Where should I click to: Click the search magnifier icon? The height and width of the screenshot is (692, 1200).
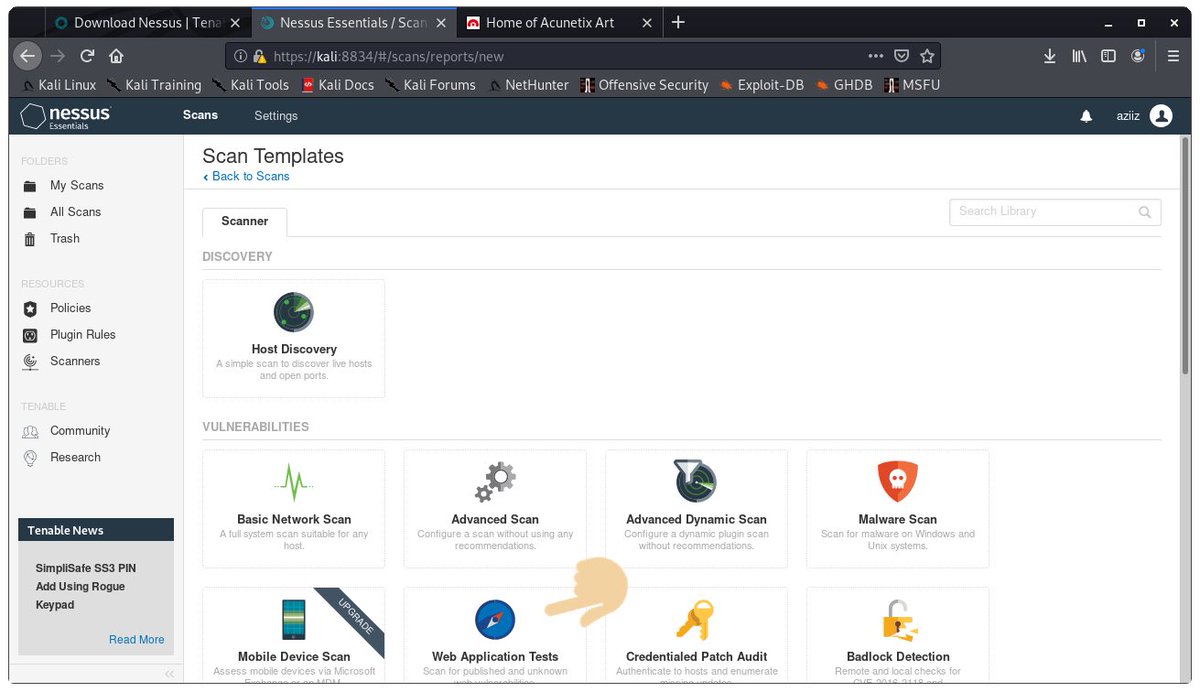point(1145,212)
